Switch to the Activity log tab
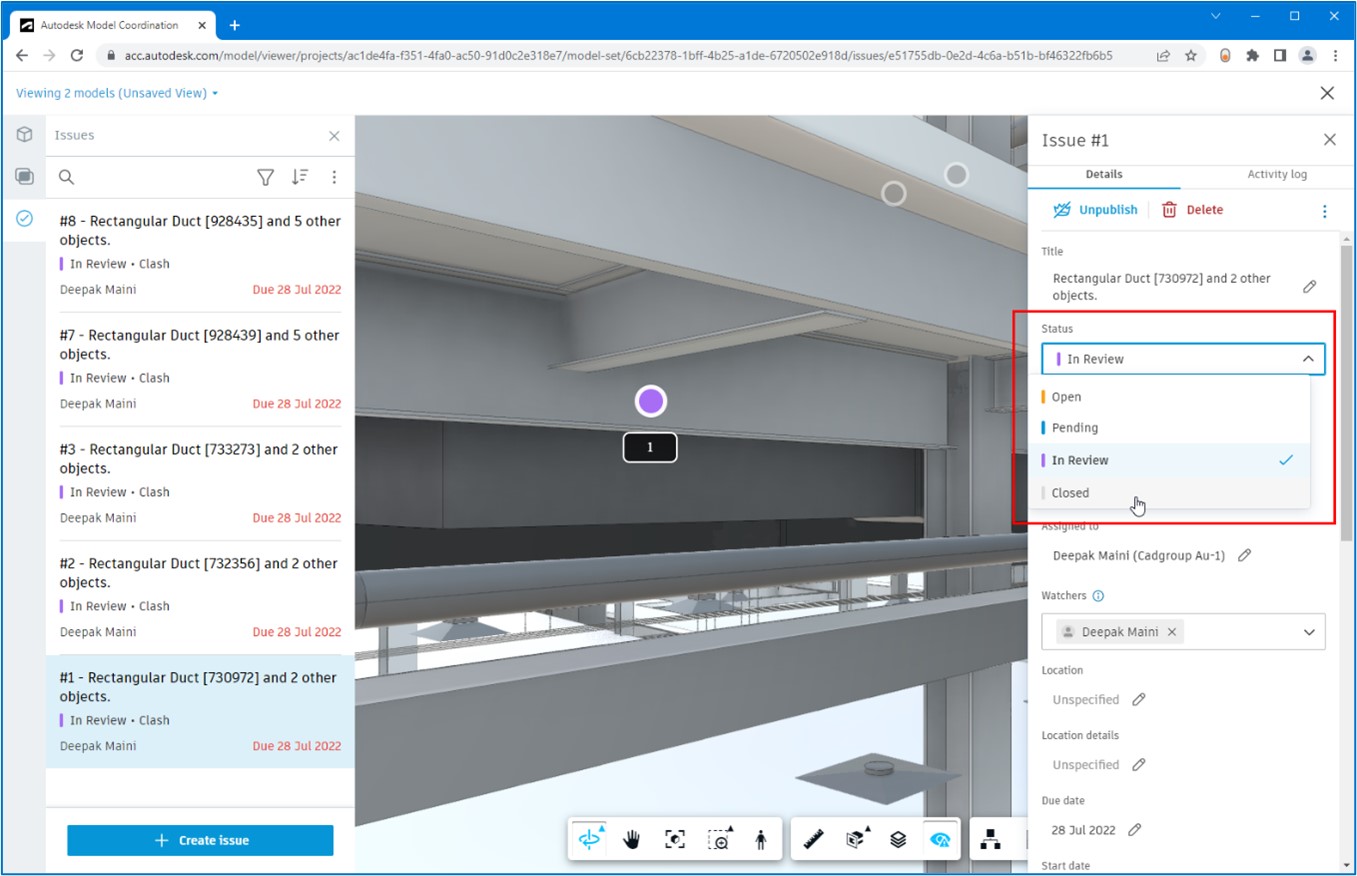Screen dimensions: 1357x876 (1276, 174)
